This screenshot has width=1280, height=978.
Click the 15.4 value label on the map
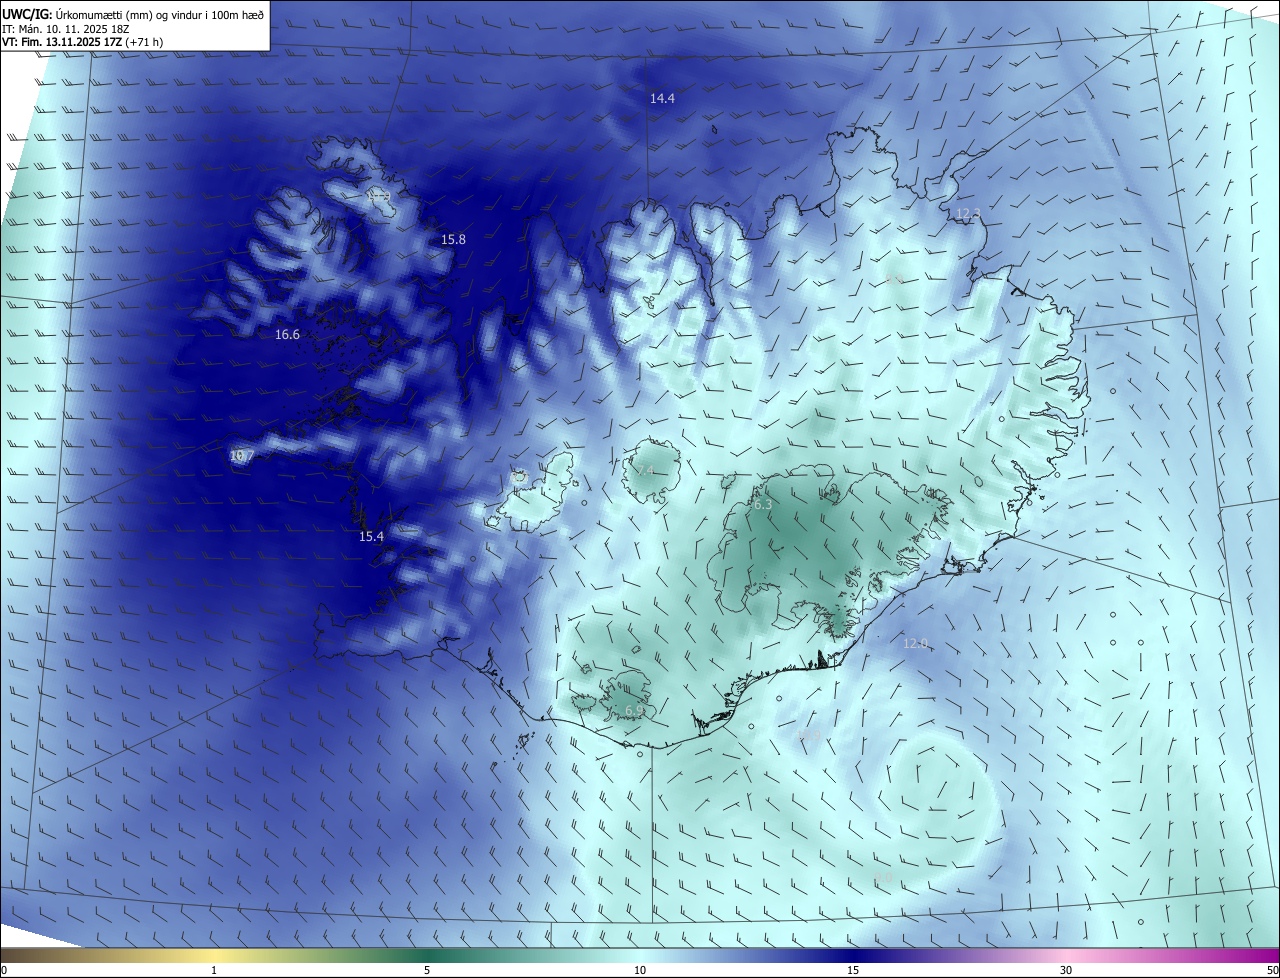tap(371, 537)
